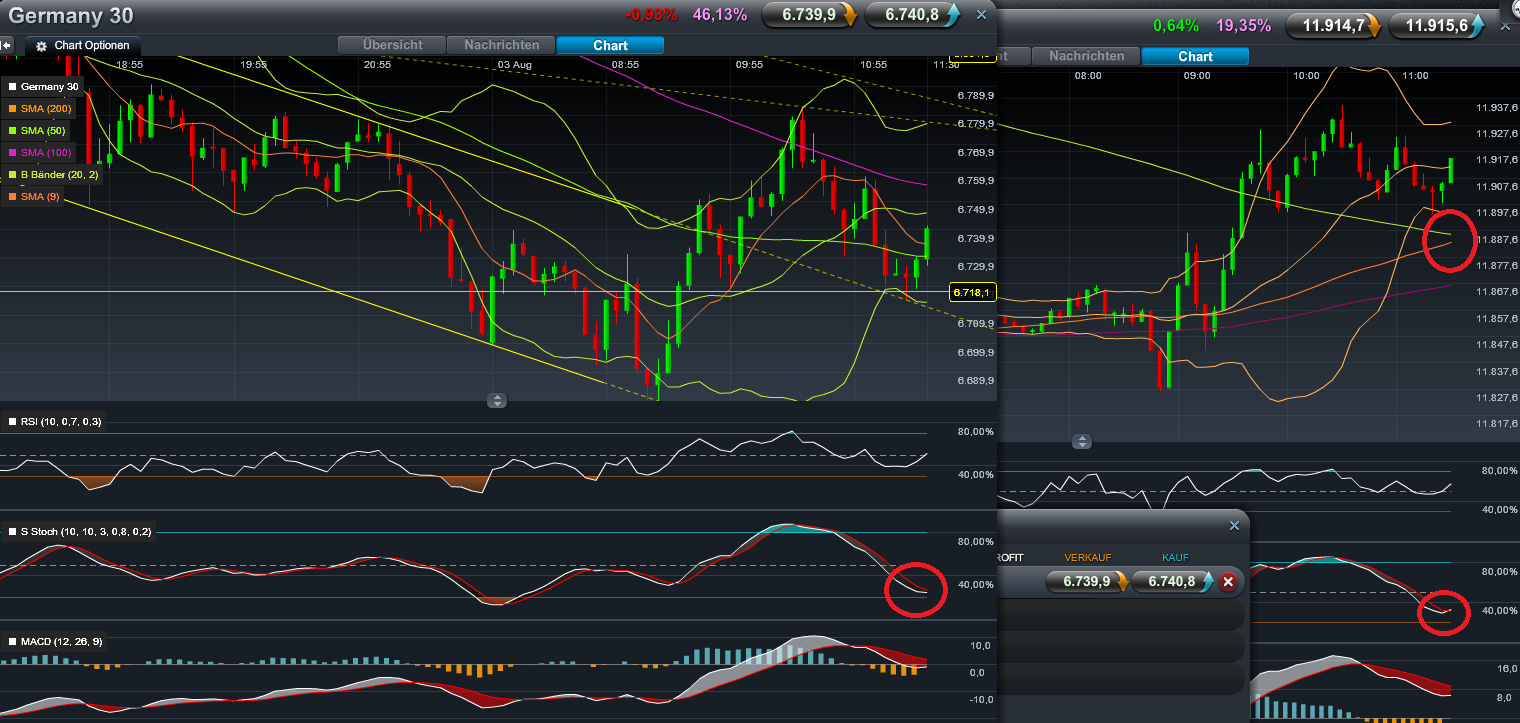The width and height of the screenshot is (1520, 723).
Task: Click 6.699,9 price axis value
Action: tap(975, 353)
